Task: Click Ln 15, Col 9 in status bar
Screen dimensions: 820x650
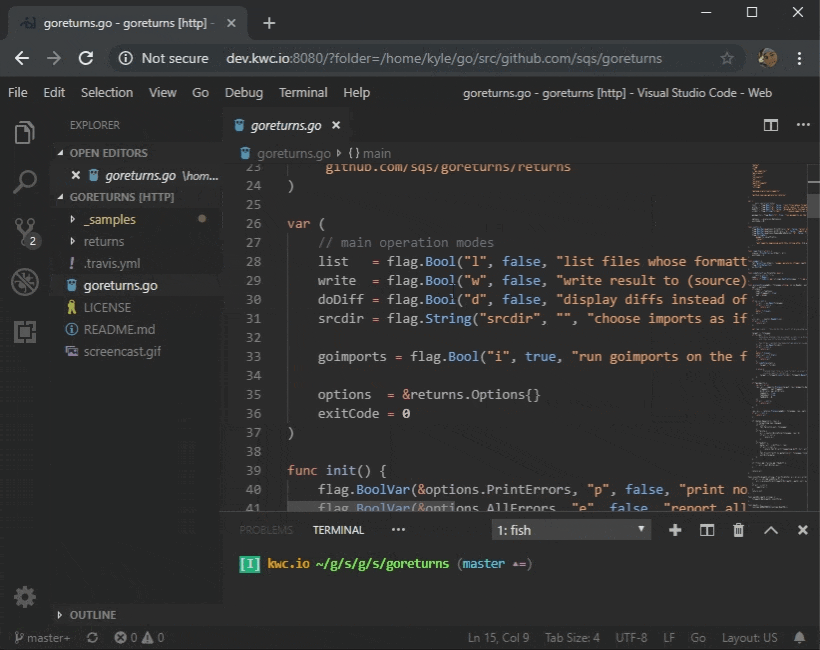Action: (x=498, y=637)
